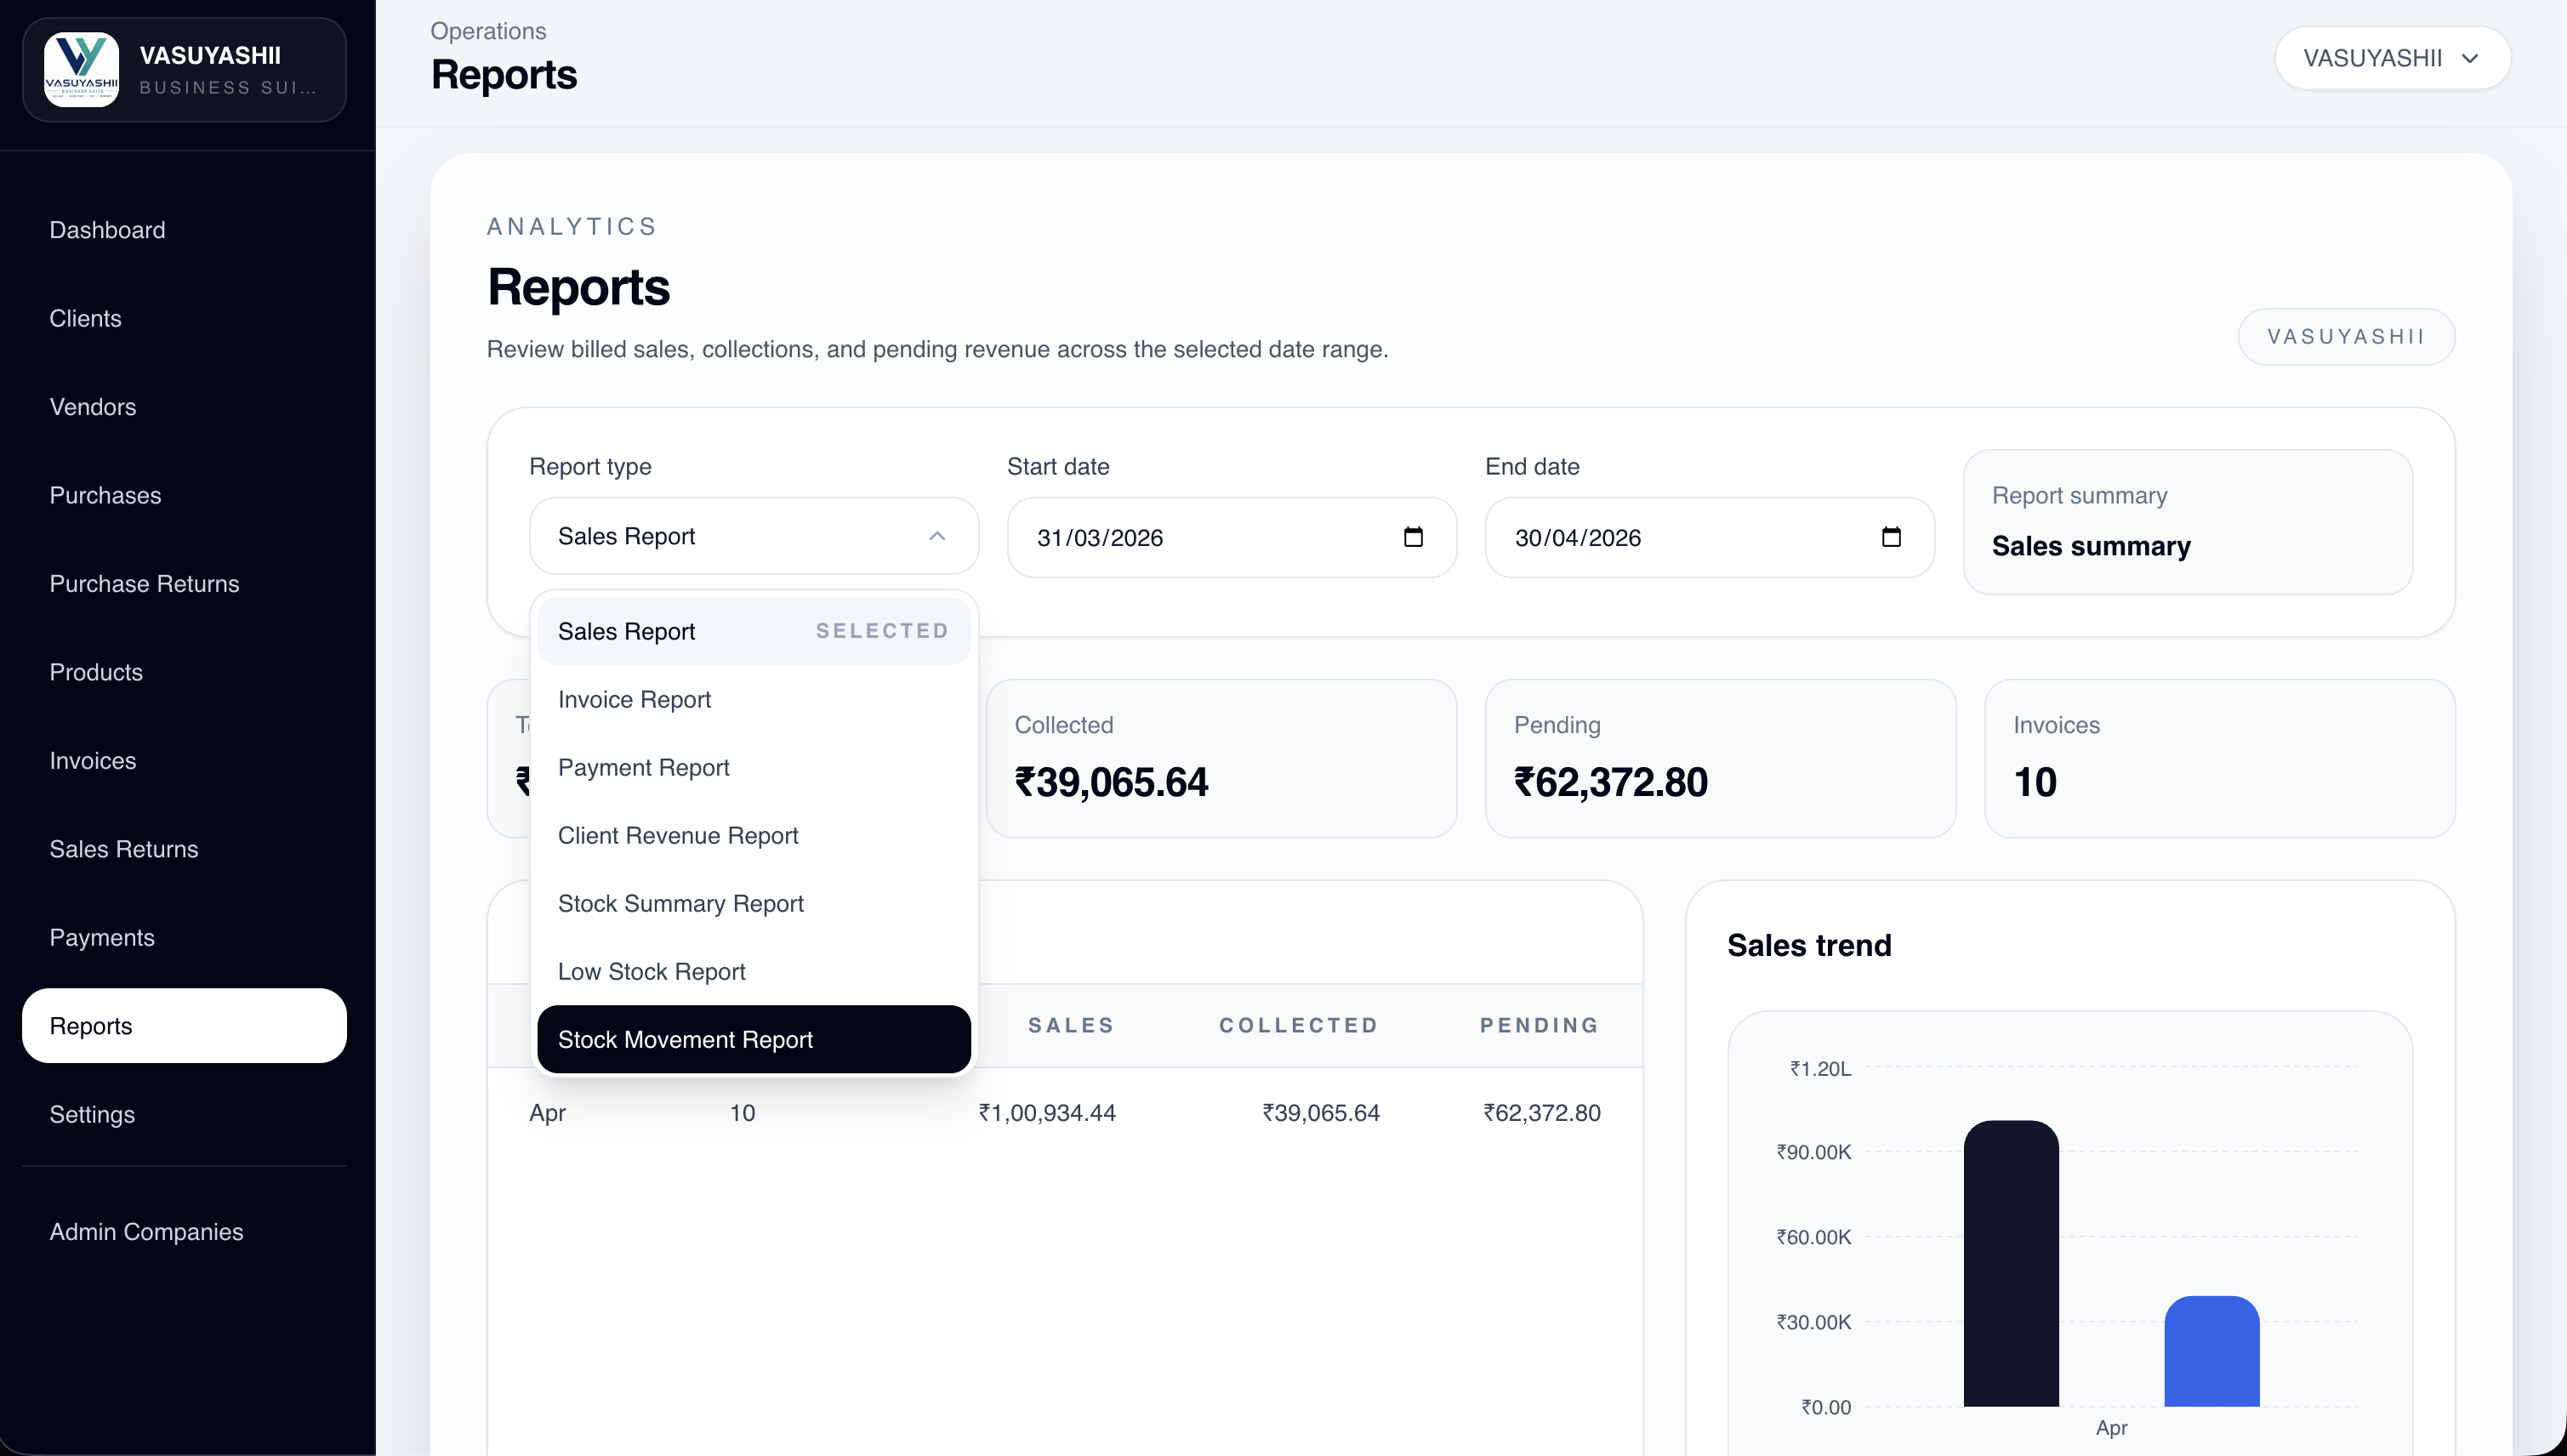Click the Invoices count 10 card
This screenshot has width=2567, height=1456.
point(2219,758)
